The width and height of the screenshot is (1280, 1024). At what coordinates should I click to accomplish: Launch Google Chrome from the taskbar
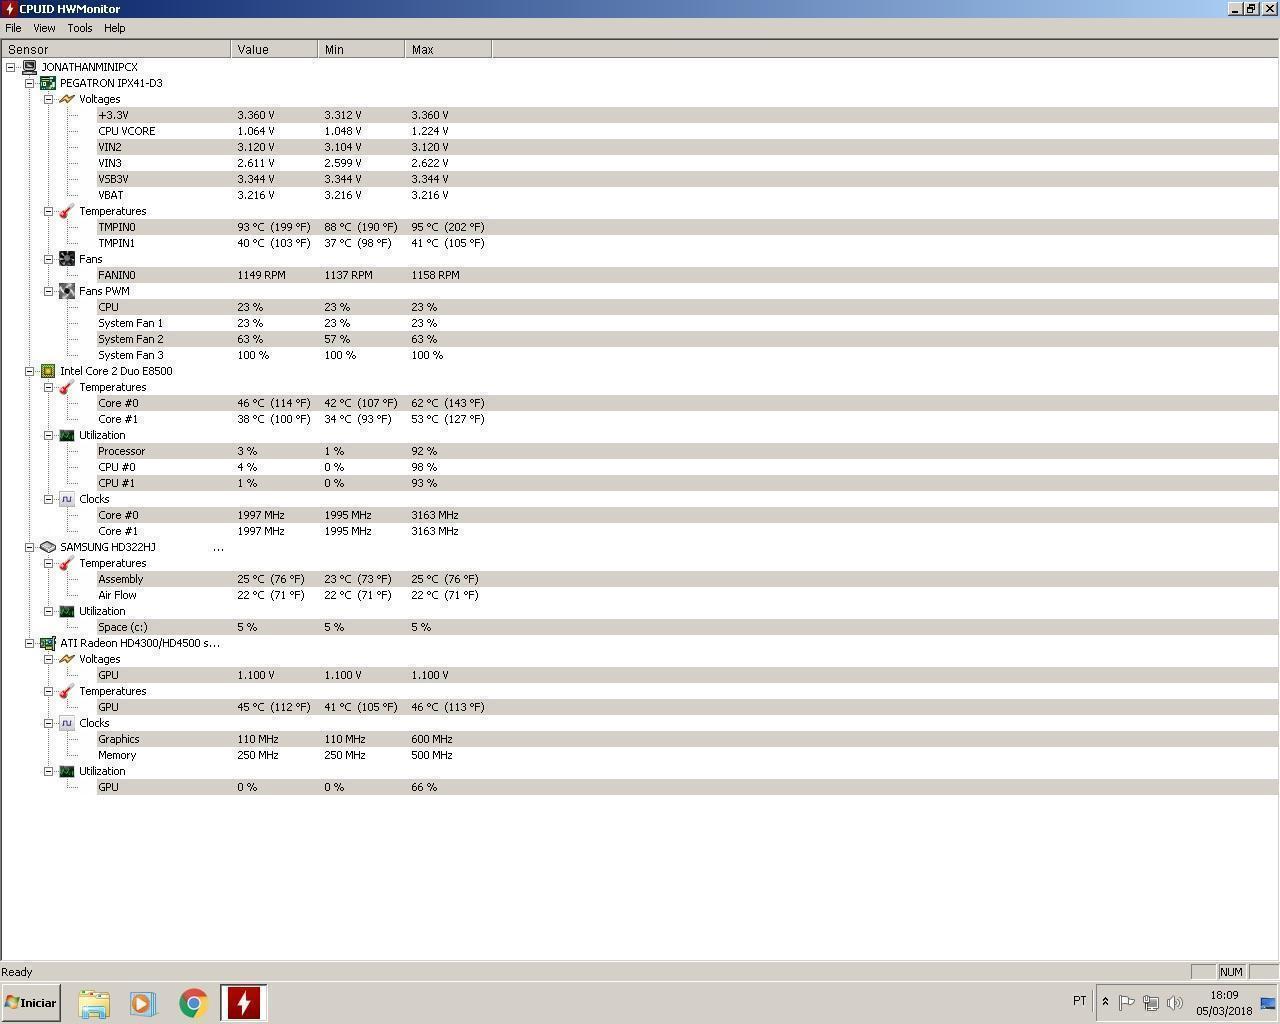(x=193, y=1003)
